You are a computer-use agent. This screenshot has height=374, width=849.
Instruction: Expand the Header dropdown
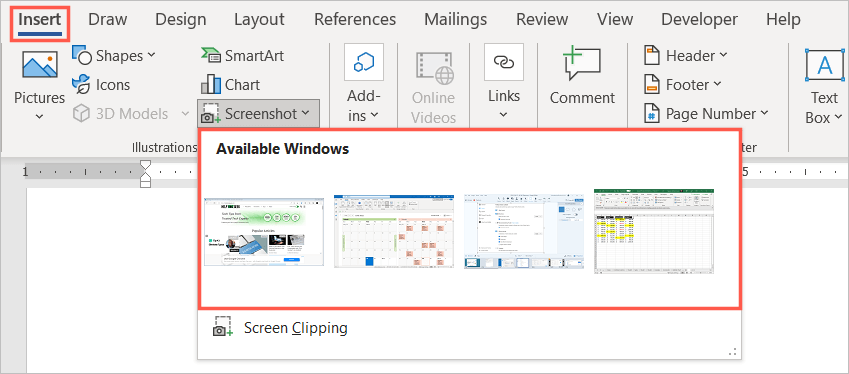pos(685,56)
